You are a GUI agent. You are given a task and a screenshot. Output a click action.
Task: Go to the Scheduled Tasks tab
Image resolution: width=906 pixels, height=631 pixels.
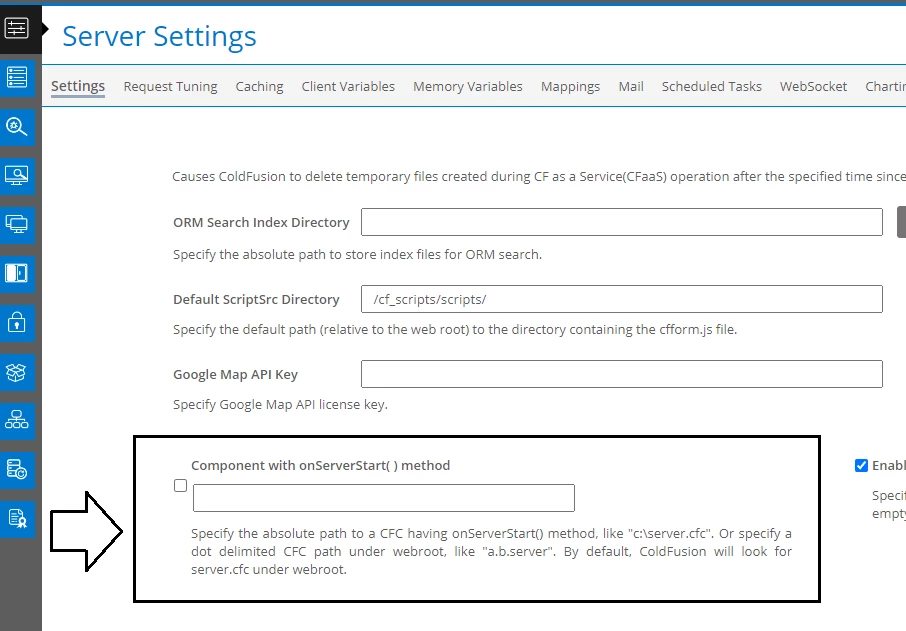tap(711, 86)
